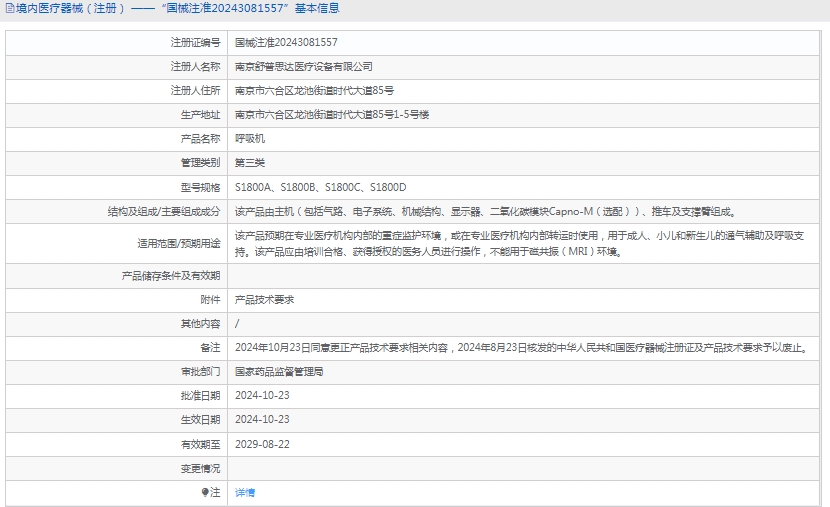Click management category value 第三类
Viewport: 830px width, 507px height.
pos(249,162)
